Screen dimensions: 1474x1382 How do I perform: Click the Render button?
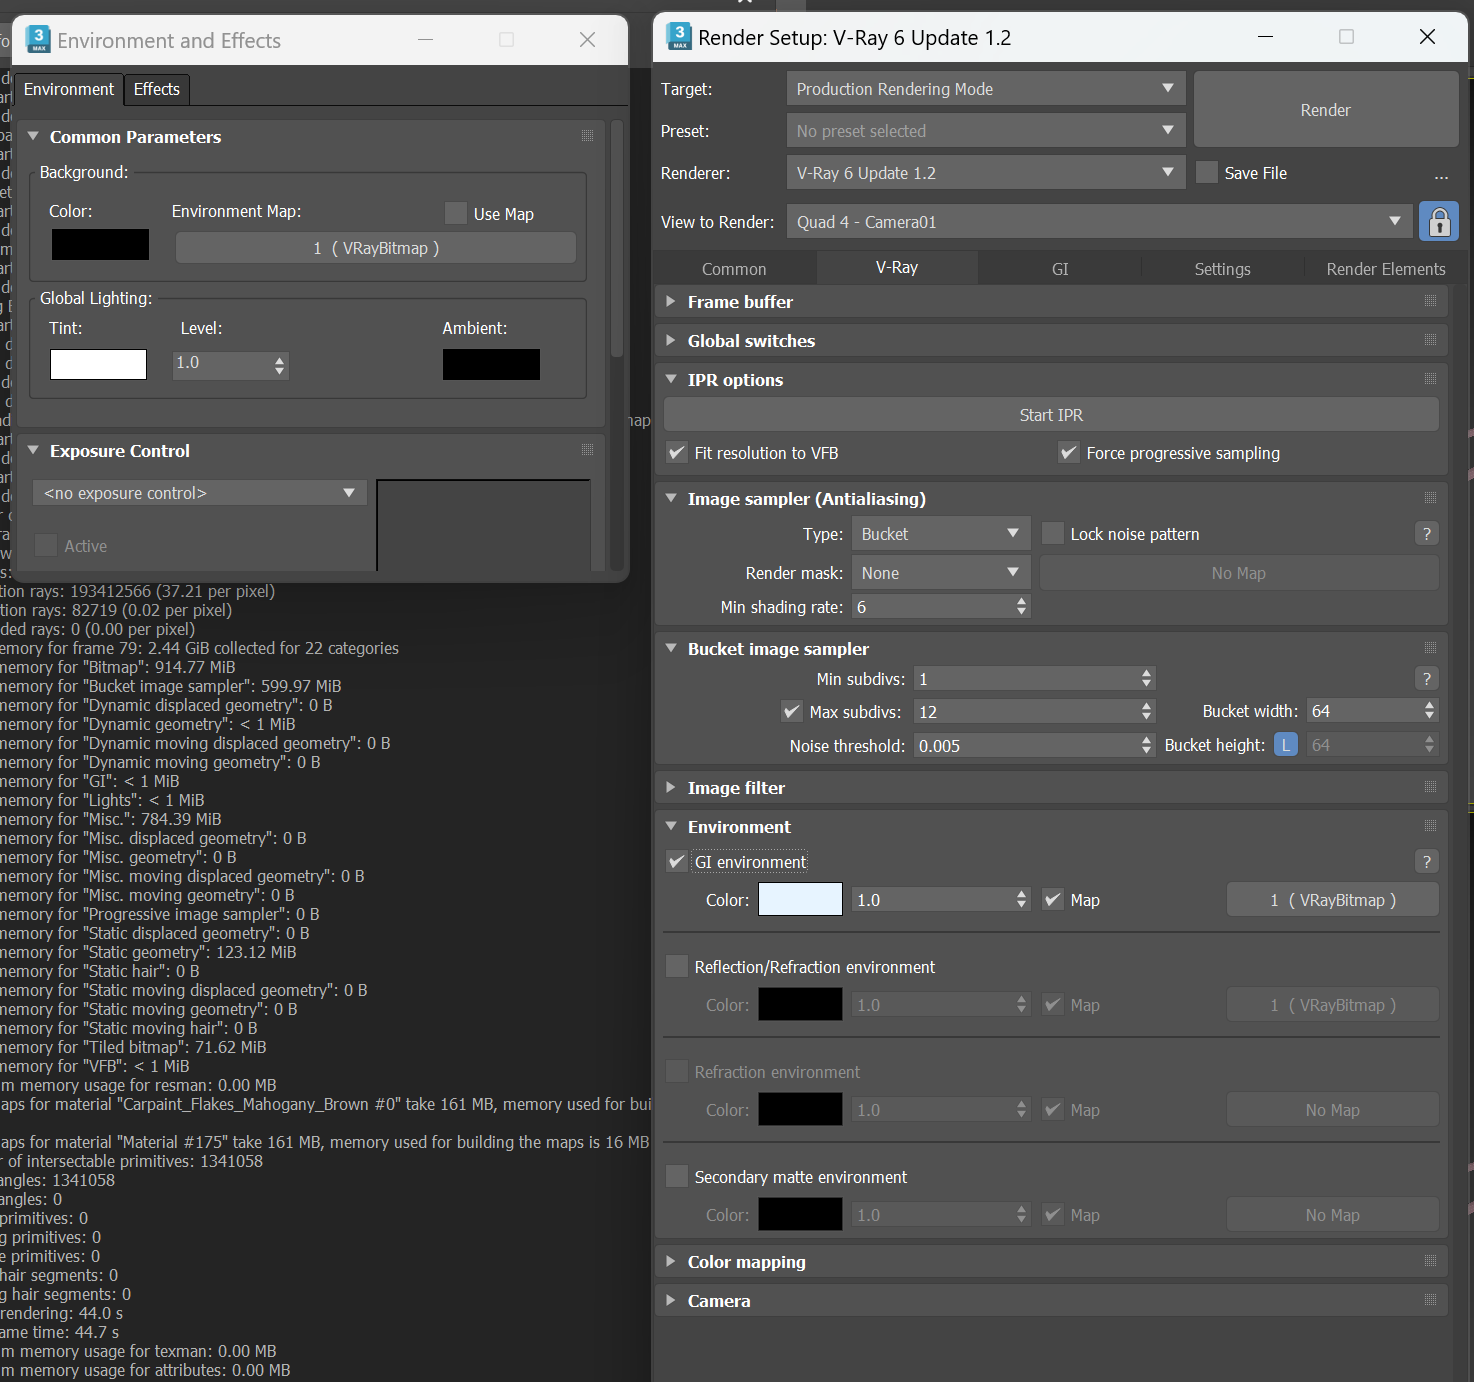click(x=1325, y=109)
